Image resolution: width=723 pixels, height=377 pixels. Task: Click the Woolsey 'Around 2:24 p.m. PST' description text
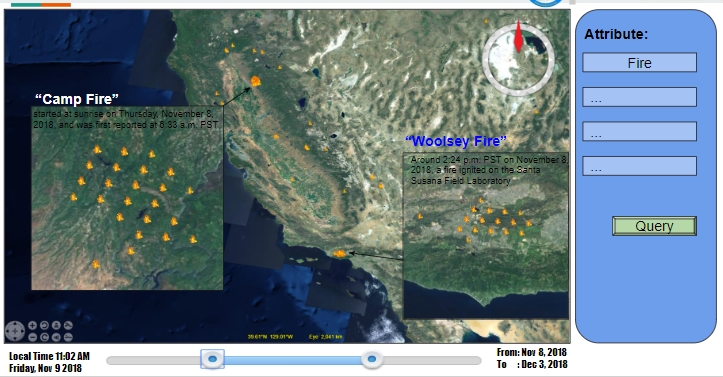pyautogui.click(x=489, y=171)
